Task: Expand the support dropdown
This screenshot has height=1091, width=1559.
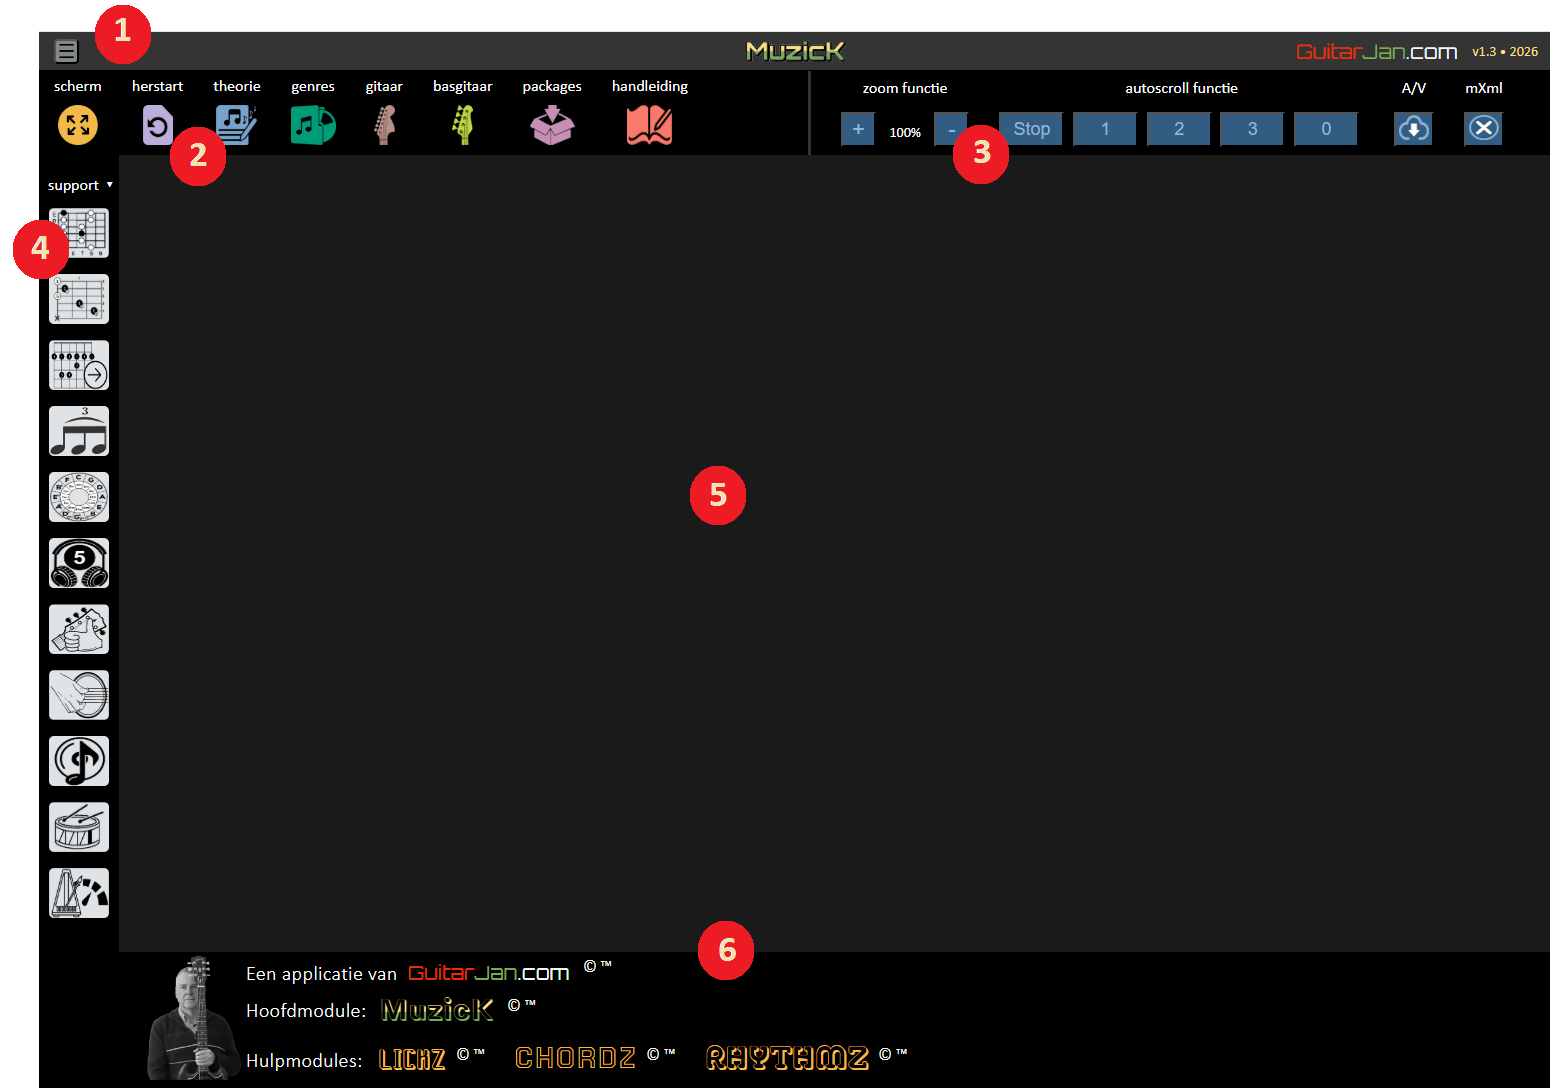Action: point(80,185)
